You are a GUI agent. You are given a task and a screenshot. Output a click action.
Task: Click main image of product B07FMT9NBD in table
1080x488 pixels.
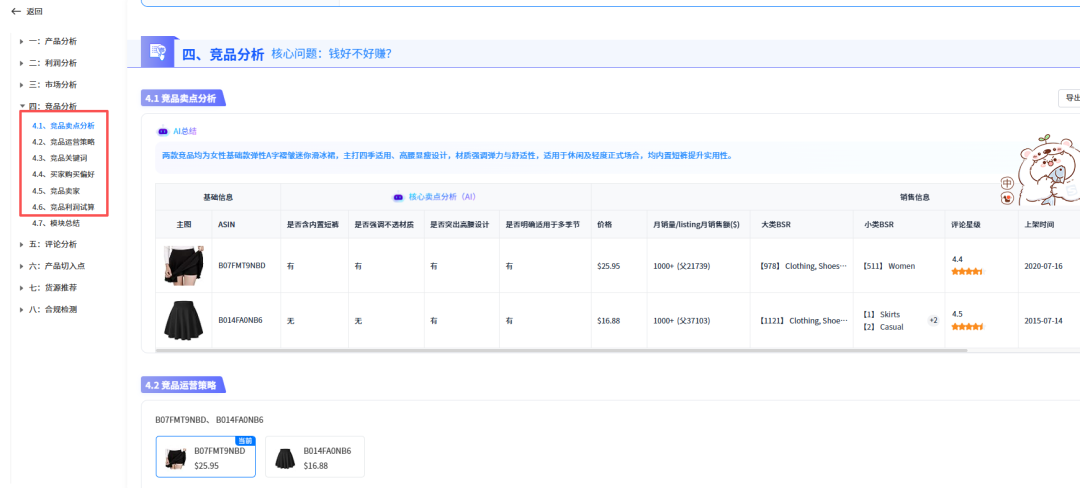click(184, 265)
